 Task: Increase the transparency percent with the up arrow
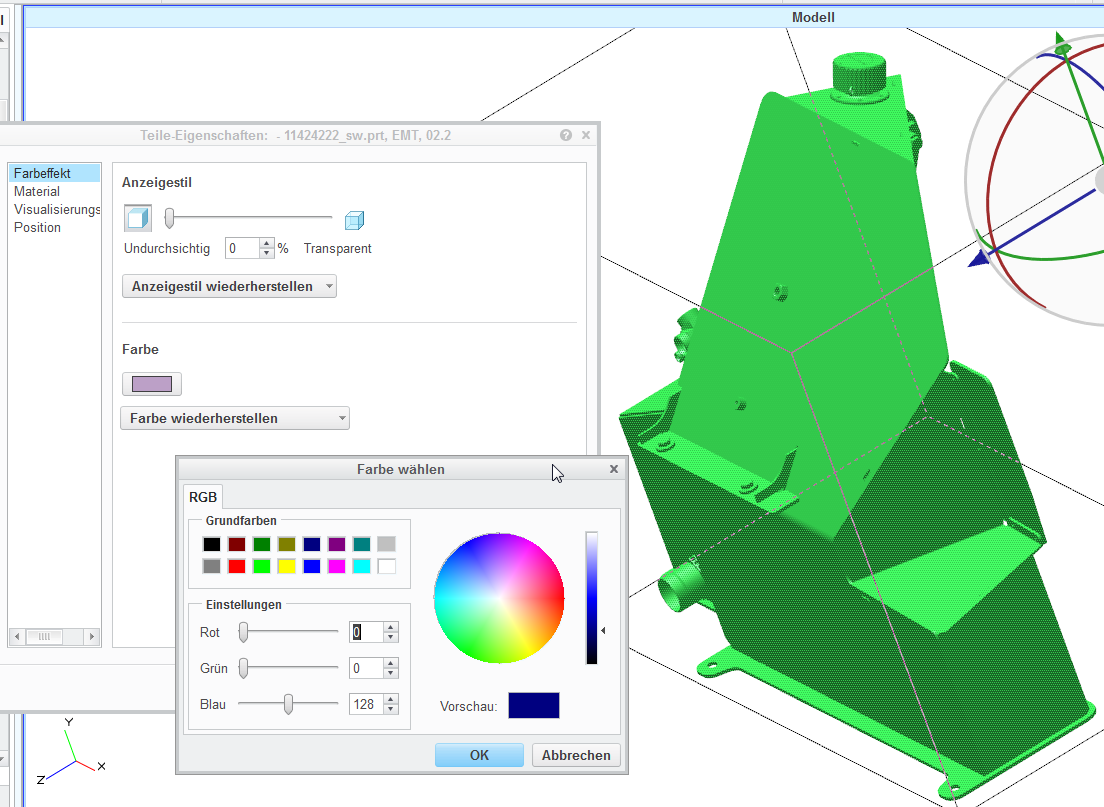pos(266,244)
